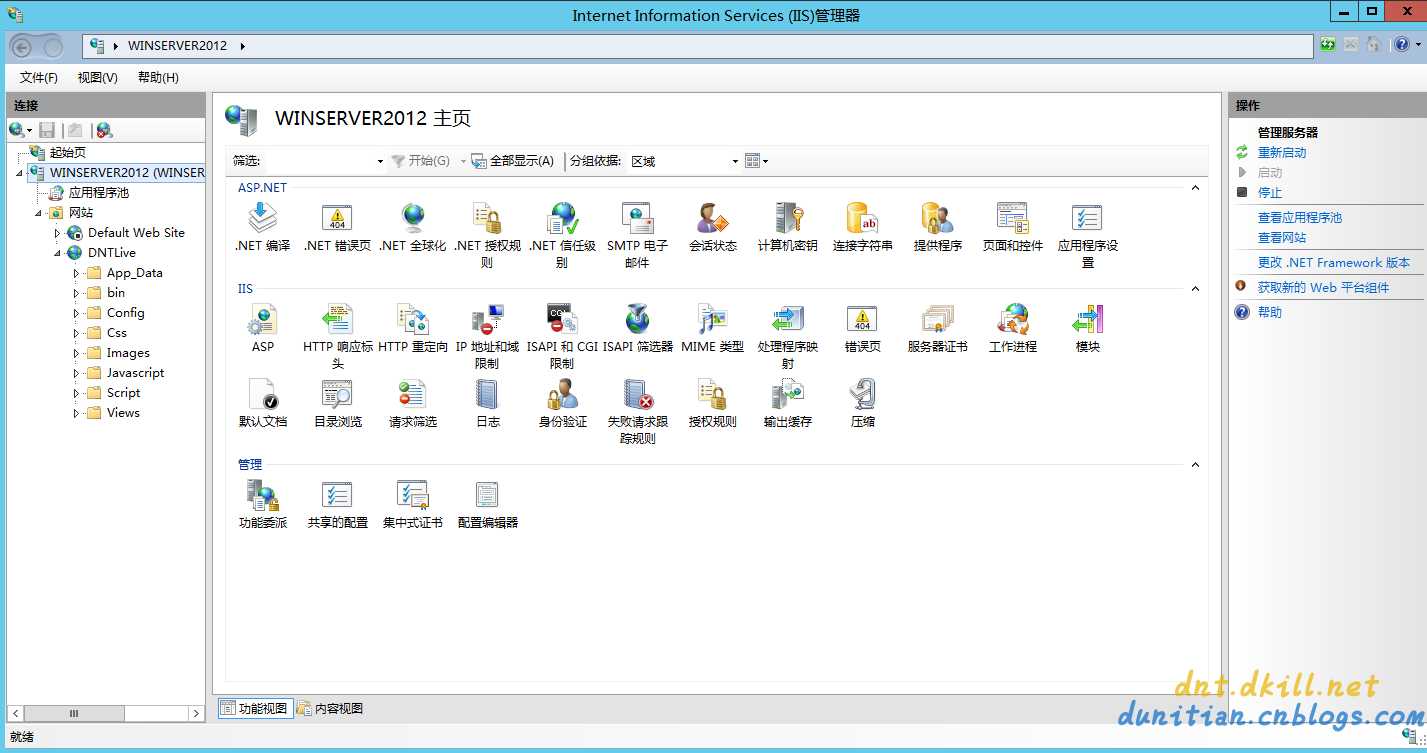
Task: Select the 起始页 tree item
Action: tap(67, 153)
